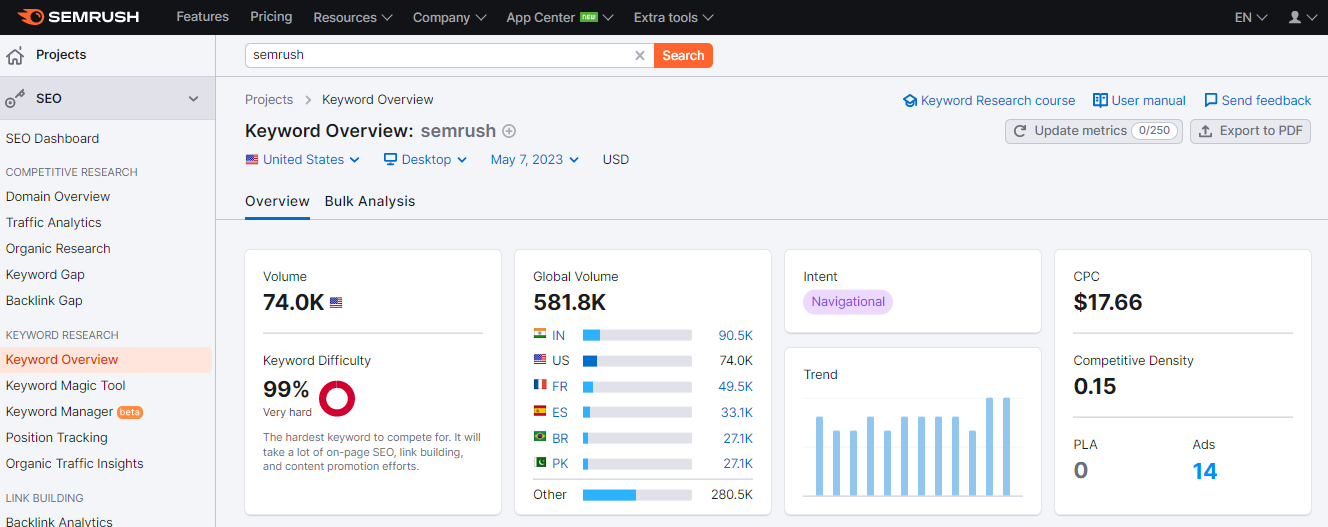Click the Ads count 14 link
Viewport: 1328px width, 527px height.
pos(1205,471)
